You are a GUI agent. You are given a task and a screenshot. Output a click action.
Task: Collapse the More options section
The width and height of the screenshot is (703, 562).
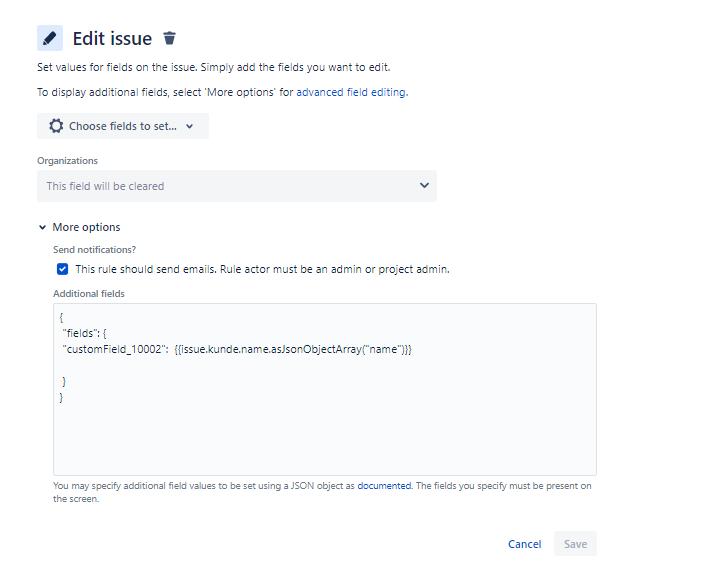point(80,227)
